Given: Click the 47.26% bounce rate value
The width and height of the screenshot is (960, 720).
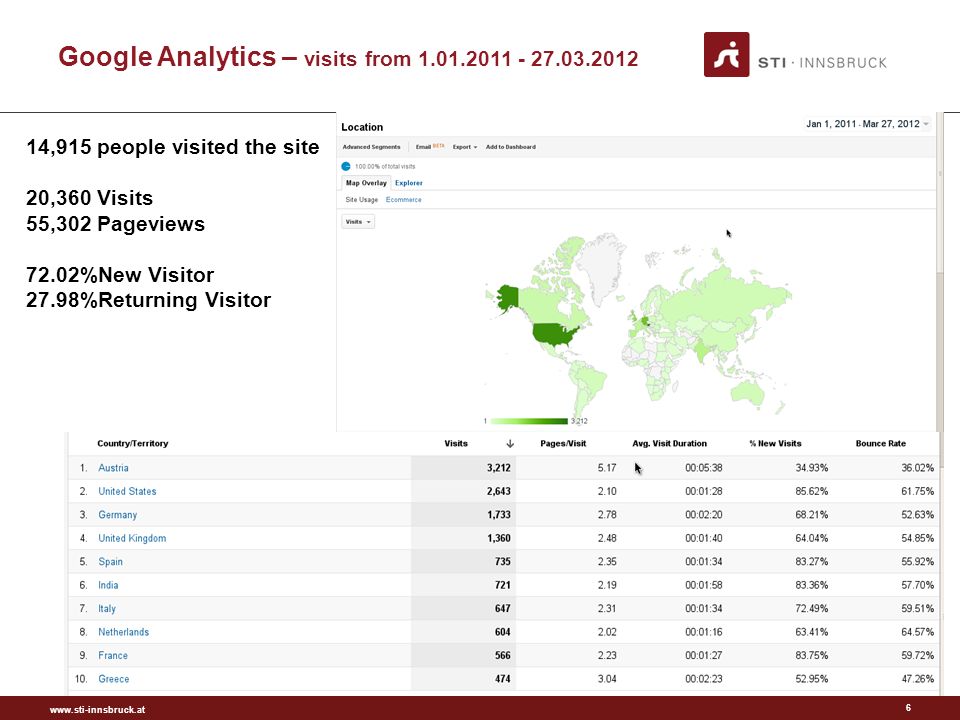Looking at the screenshot, I should pos(917,679).
